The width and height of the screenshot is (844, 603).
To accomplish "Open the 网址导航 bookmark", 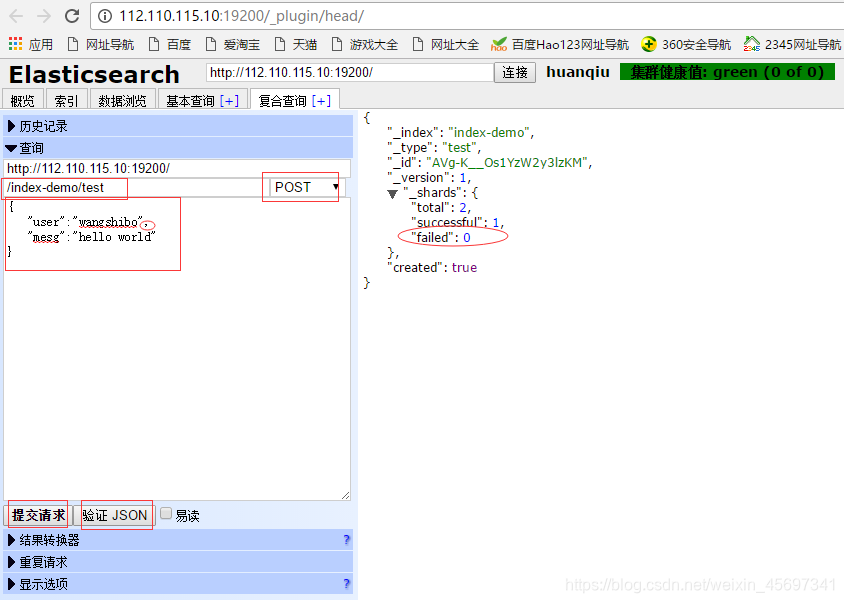I will [101, 44].
